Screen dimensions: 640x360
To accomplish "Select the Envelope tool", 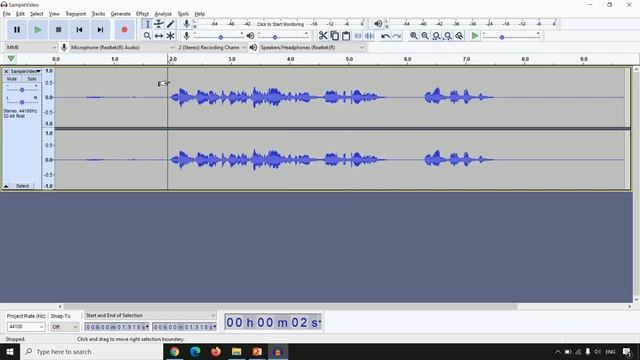I will tap(159, 24).
